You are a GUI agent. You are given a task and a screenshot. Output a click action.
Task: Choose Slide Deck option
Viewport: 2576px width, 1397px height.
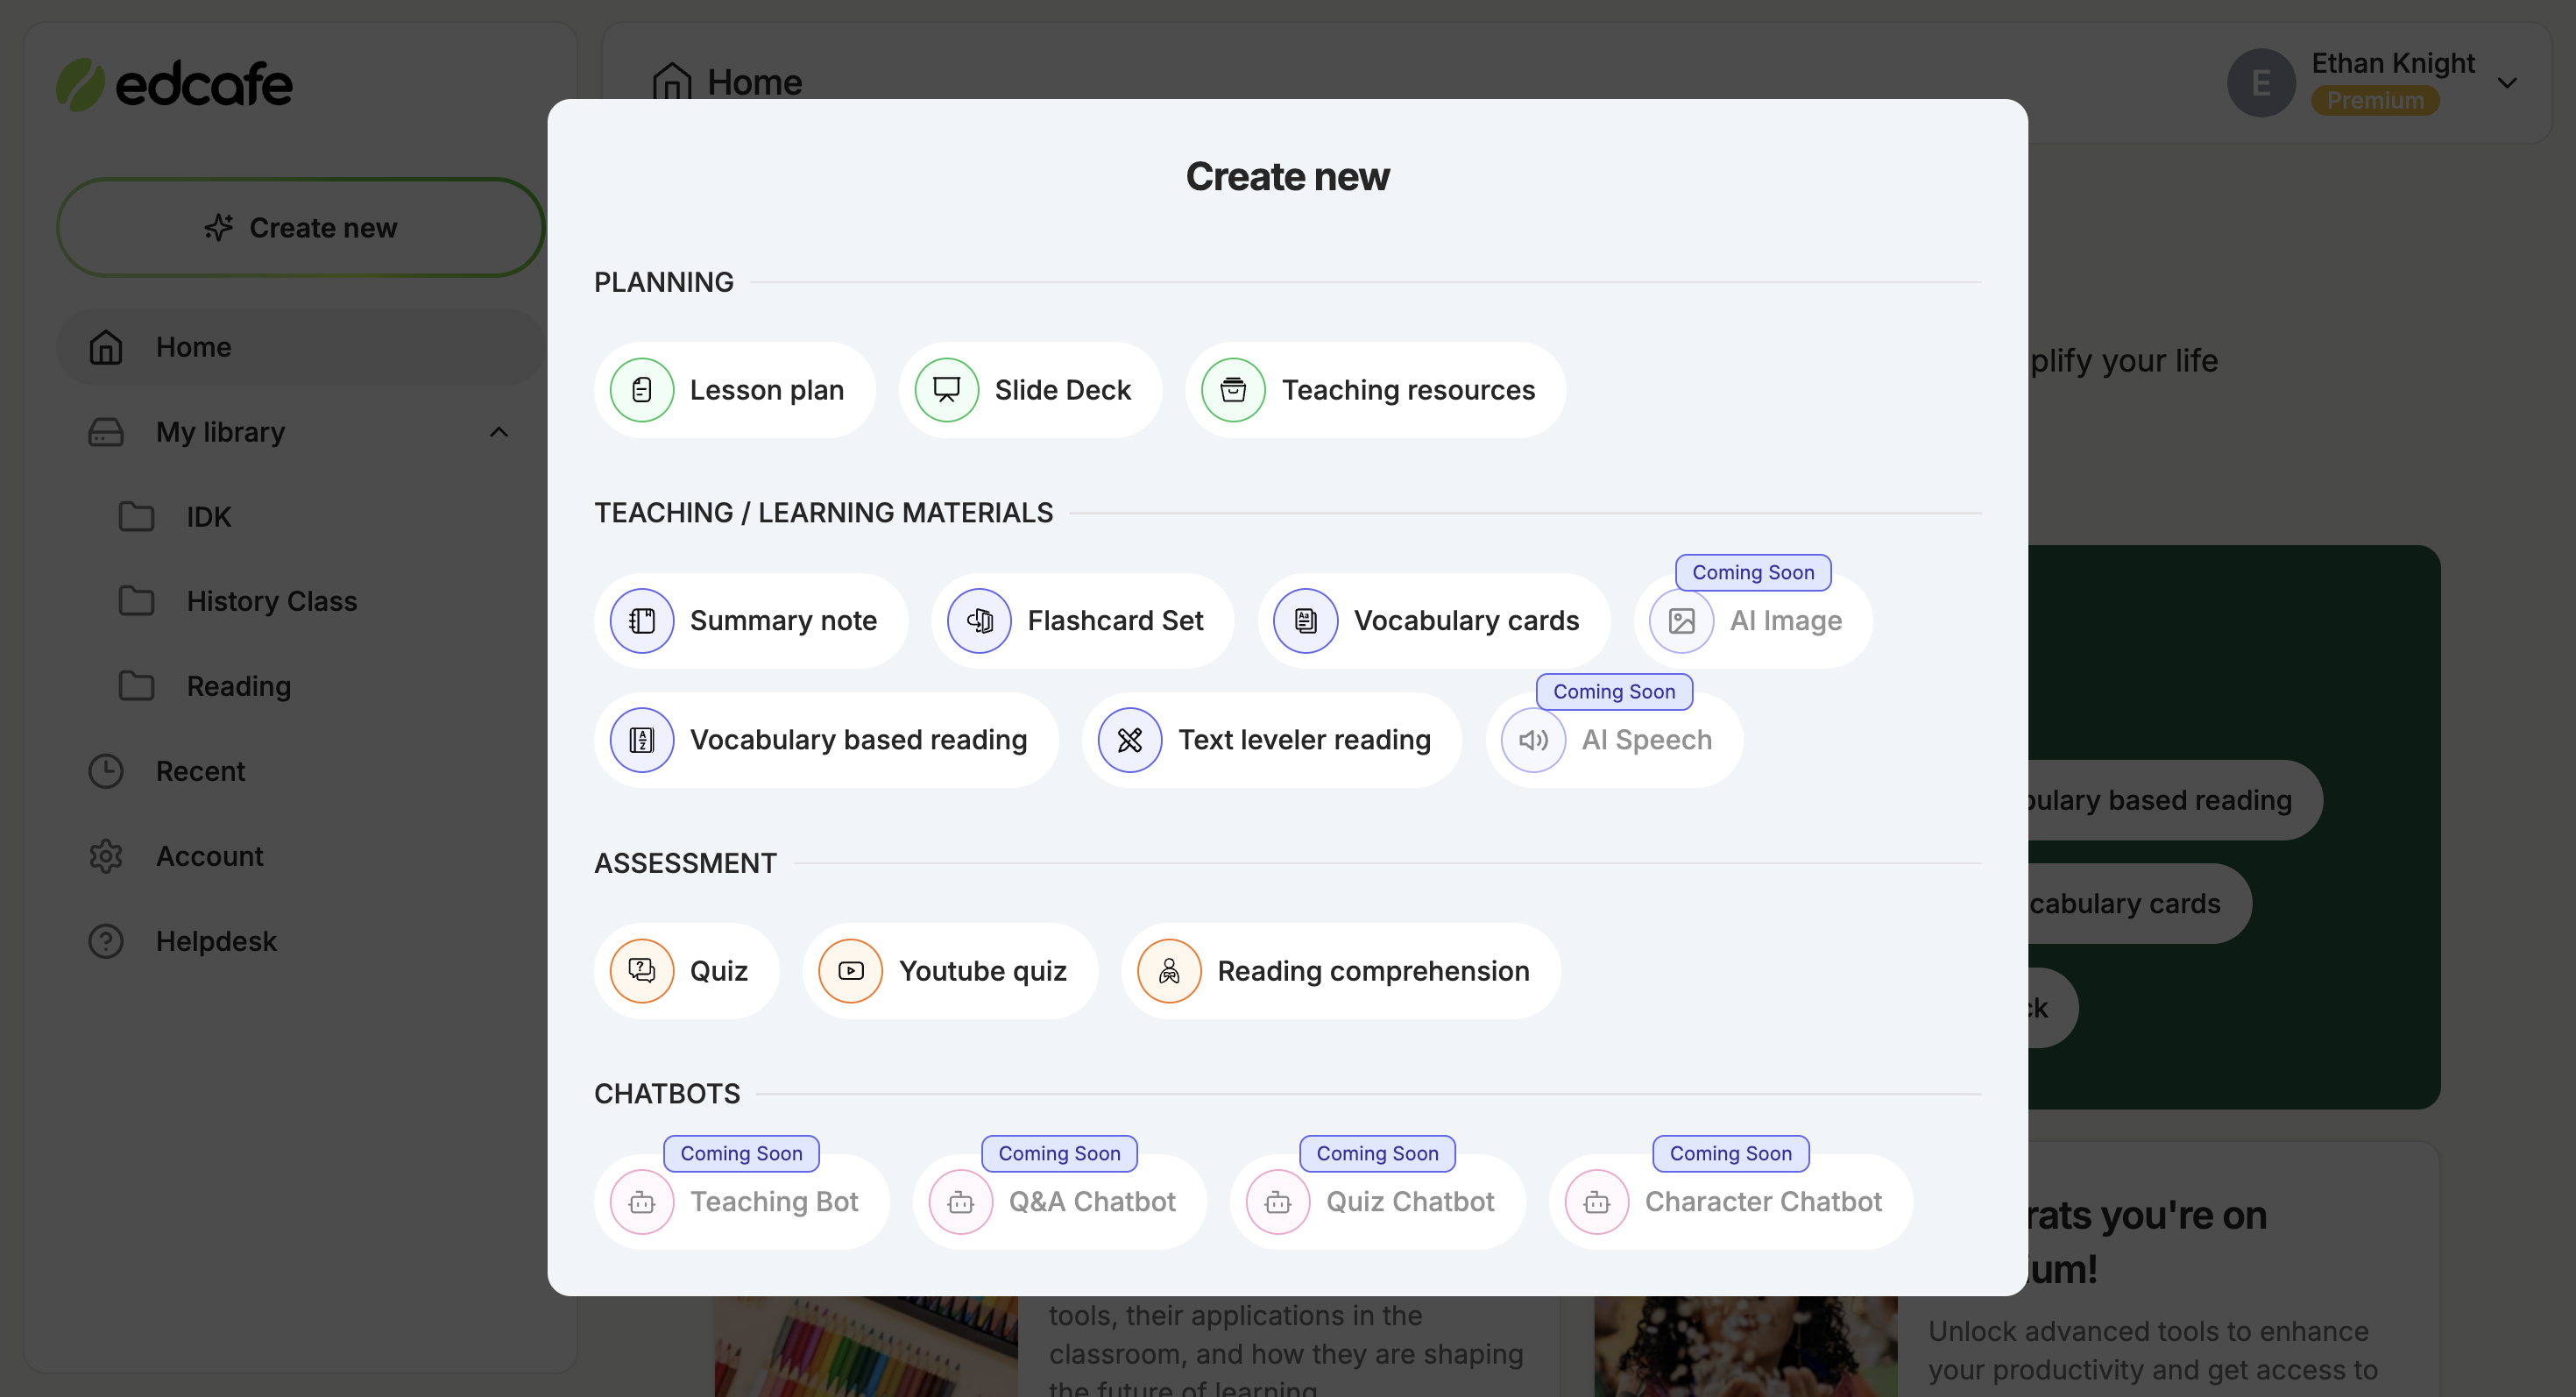point(1030,390)
